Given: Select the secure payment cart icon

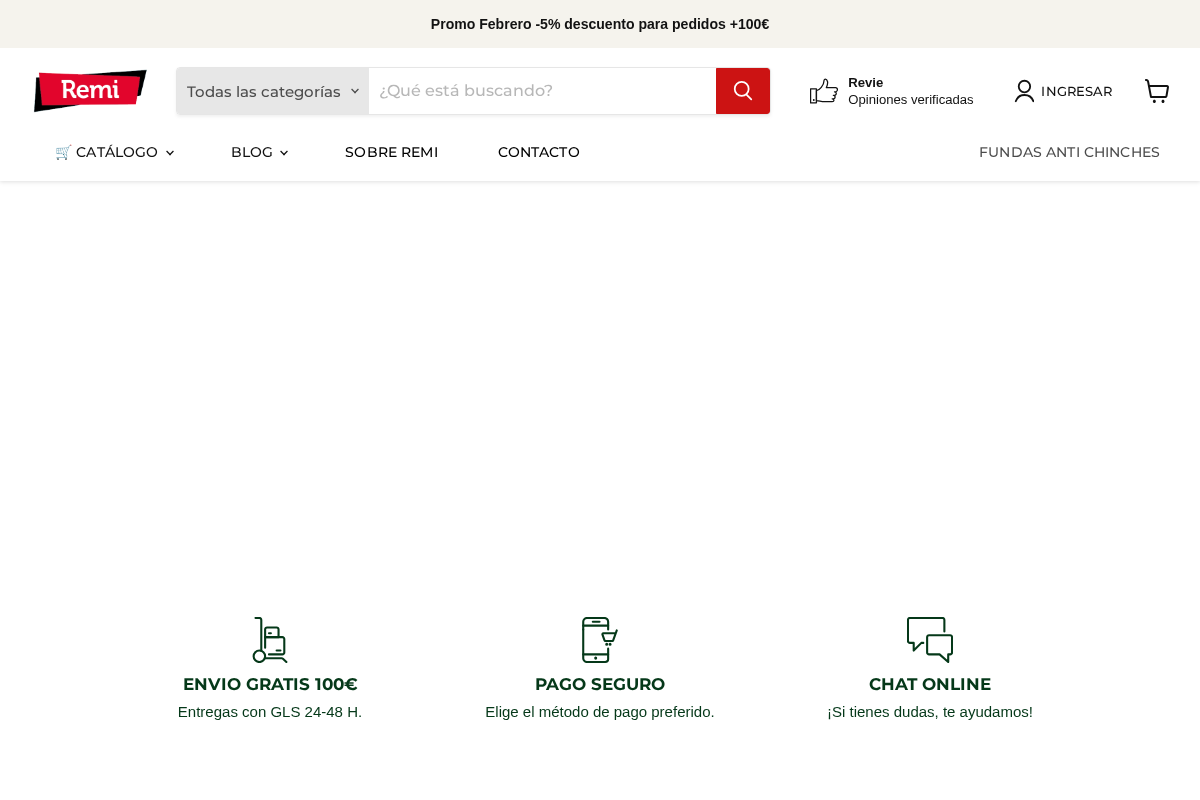Looking at the screenshot, I should 600,640.
